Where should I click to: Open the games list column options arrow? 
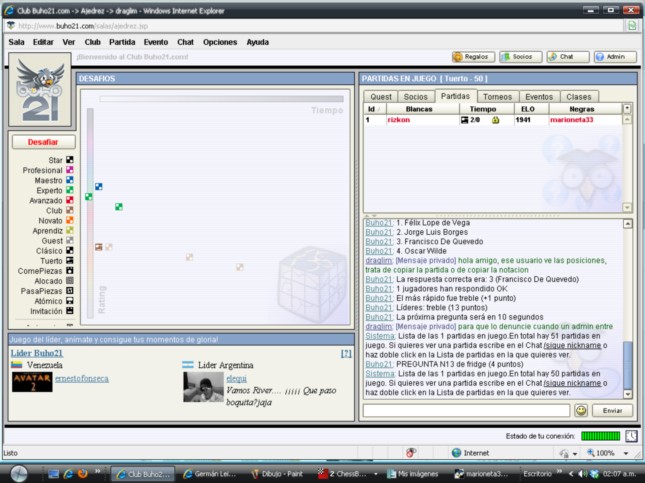point(627,109)
